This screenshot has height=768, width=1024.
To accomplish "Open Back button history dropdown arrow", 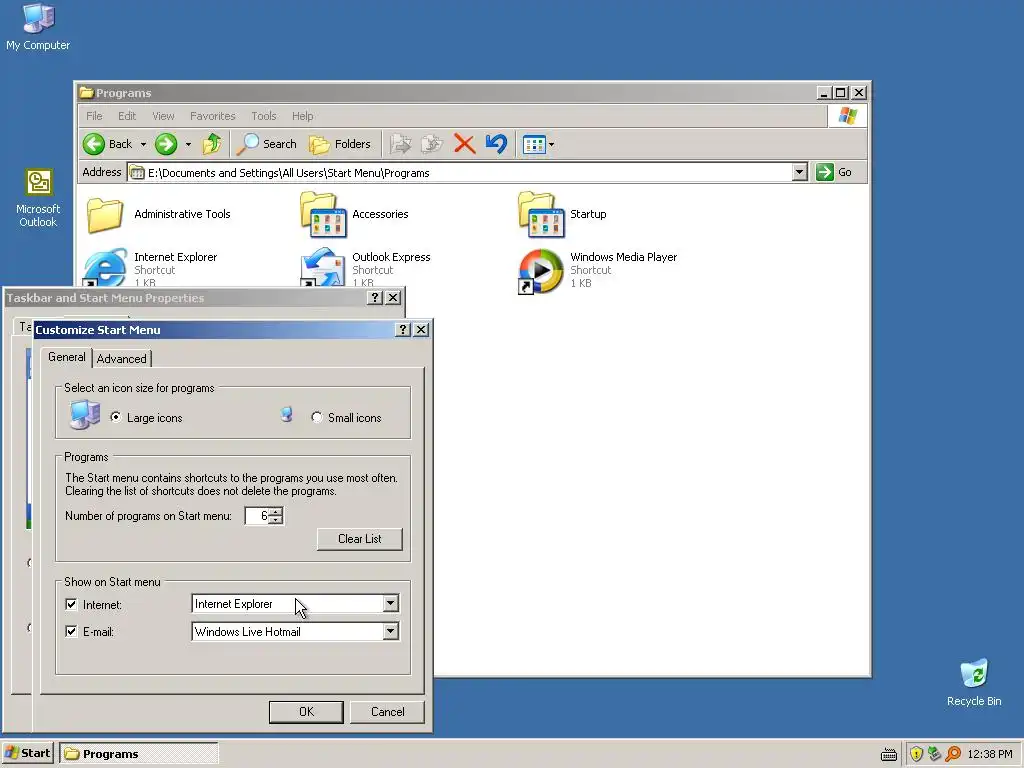I will [x=143, y=144].
